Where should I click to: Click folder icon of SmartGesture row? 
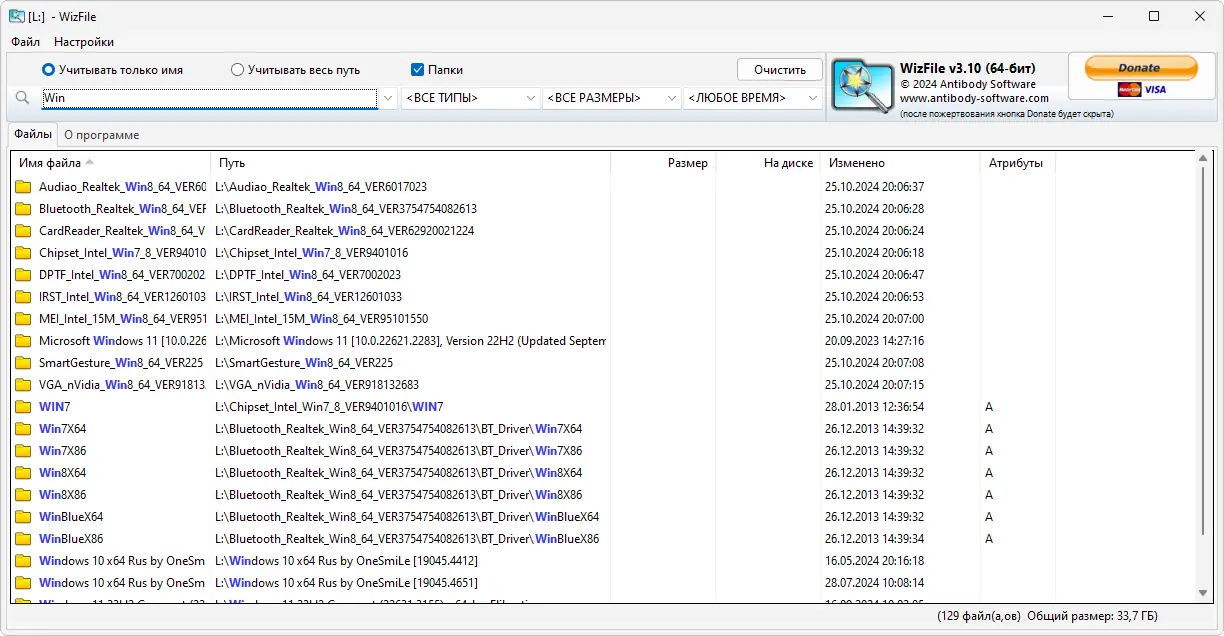[x=23, y=363]
